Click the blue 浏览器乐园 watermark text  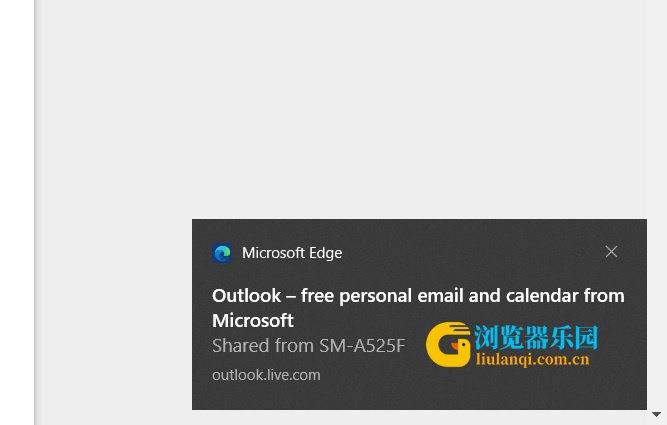click(x=536, y=338)
